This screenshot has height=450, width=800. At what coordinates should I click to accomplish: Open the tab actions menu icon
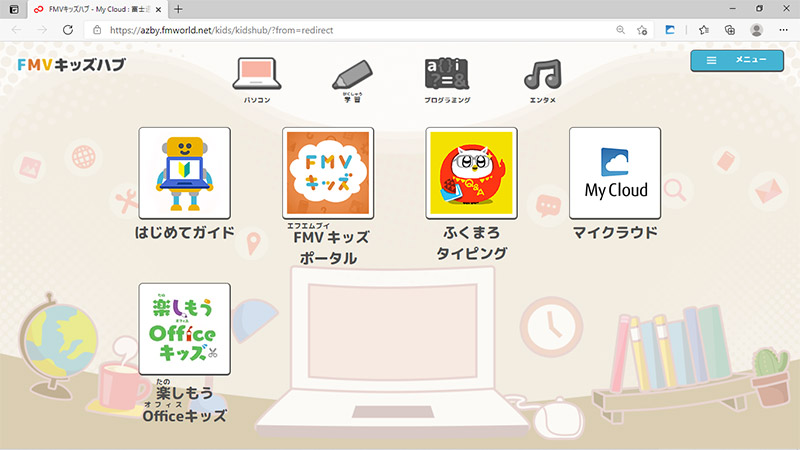[x=14, y=9]
